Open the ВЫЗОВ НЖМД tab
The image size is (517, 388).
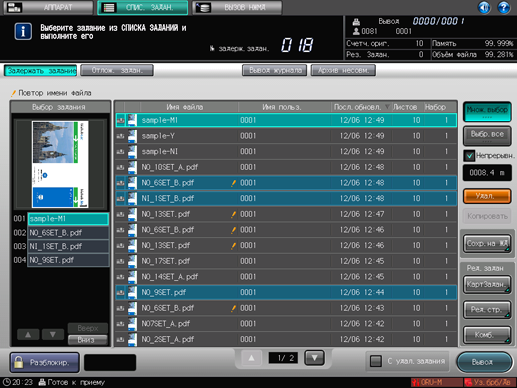pos(237,7)
